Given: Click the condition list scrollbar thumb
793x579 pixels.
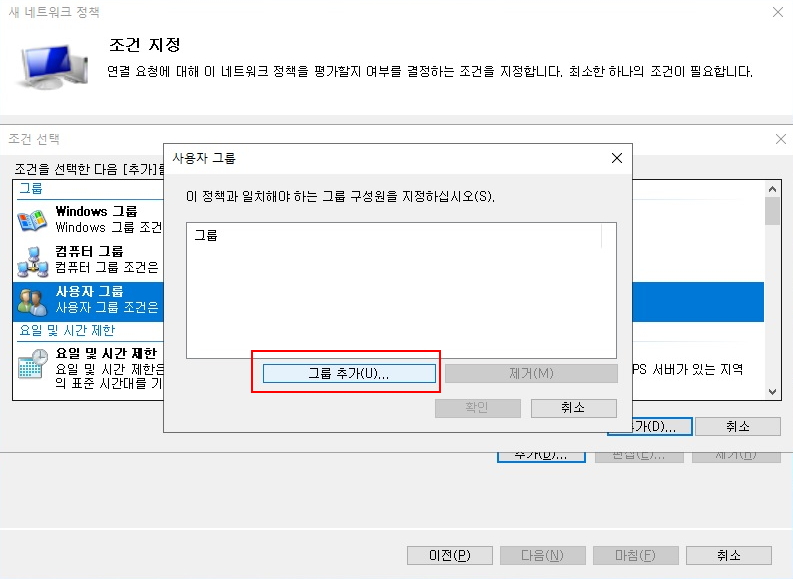Looking at the screenshot, I should coord(772,211).
